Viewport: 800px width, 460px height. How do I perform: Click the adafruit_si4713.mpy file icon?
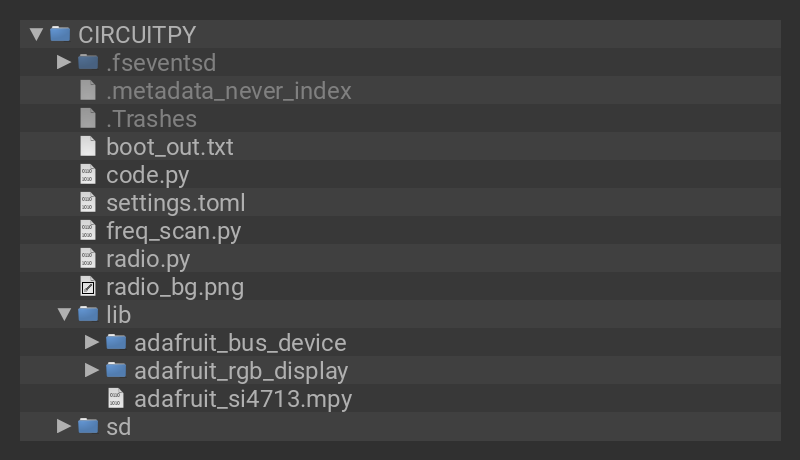click(x=116, y=399)
